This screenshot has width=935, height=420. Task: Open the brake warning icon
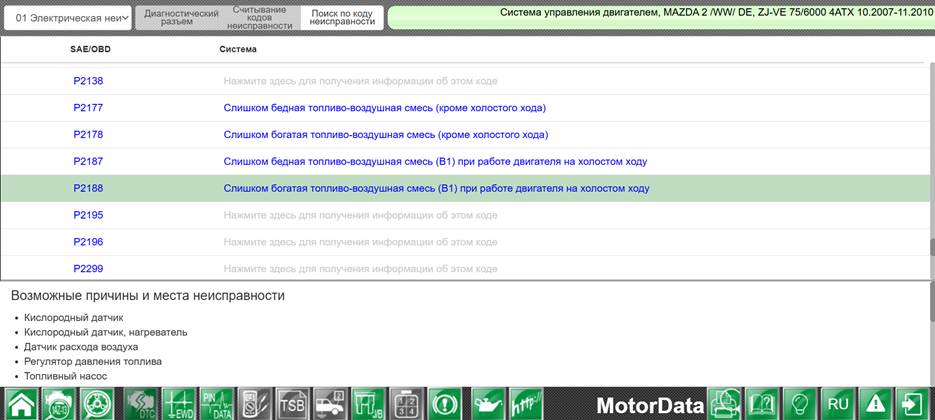(x=445, y=403)
